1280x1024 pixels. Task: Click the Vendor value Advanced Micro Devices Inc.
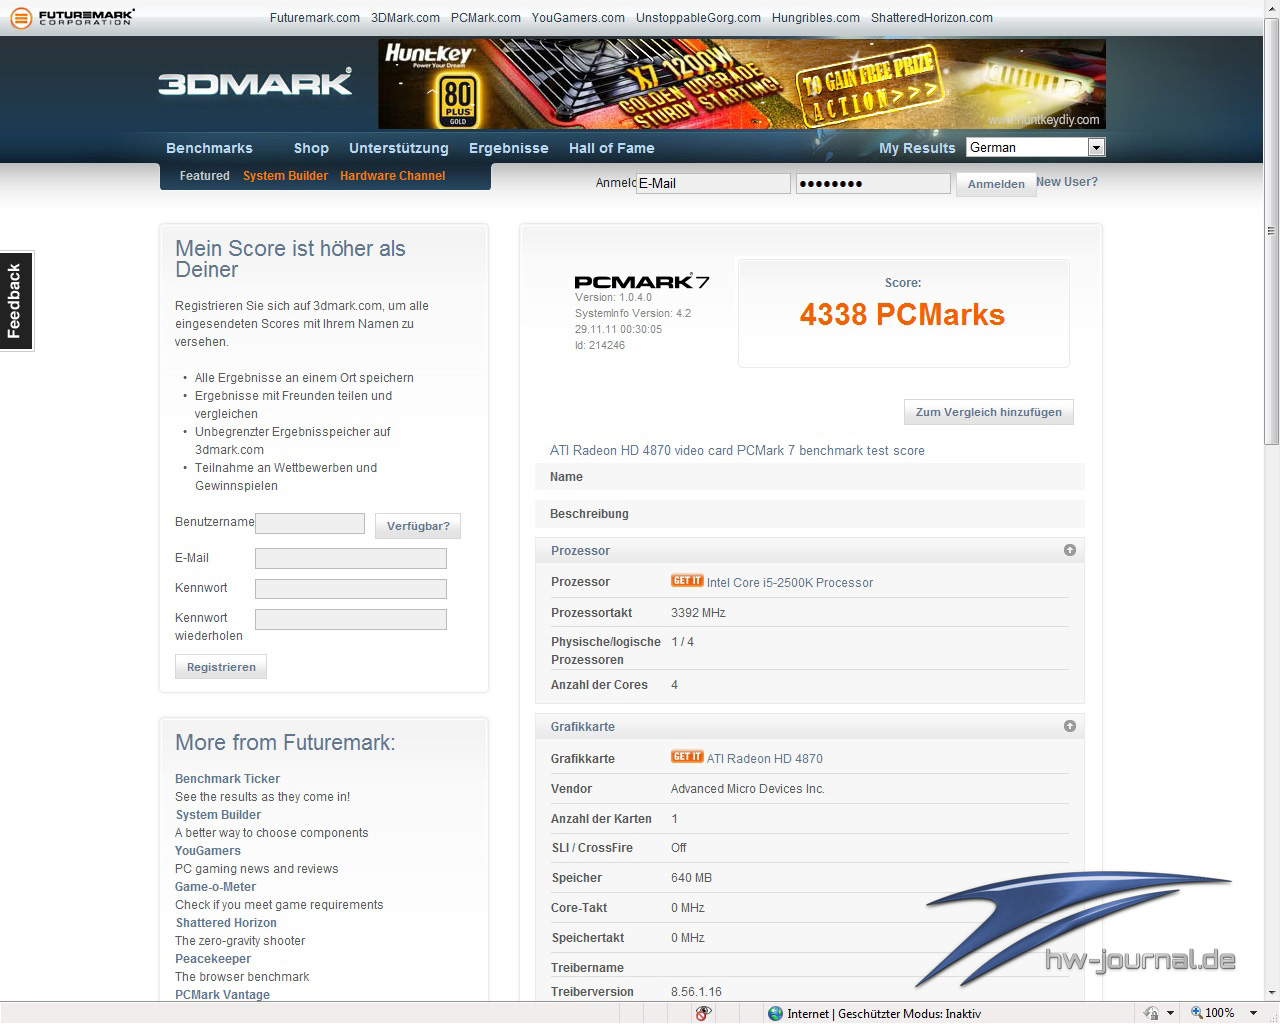tap(748, 789)
